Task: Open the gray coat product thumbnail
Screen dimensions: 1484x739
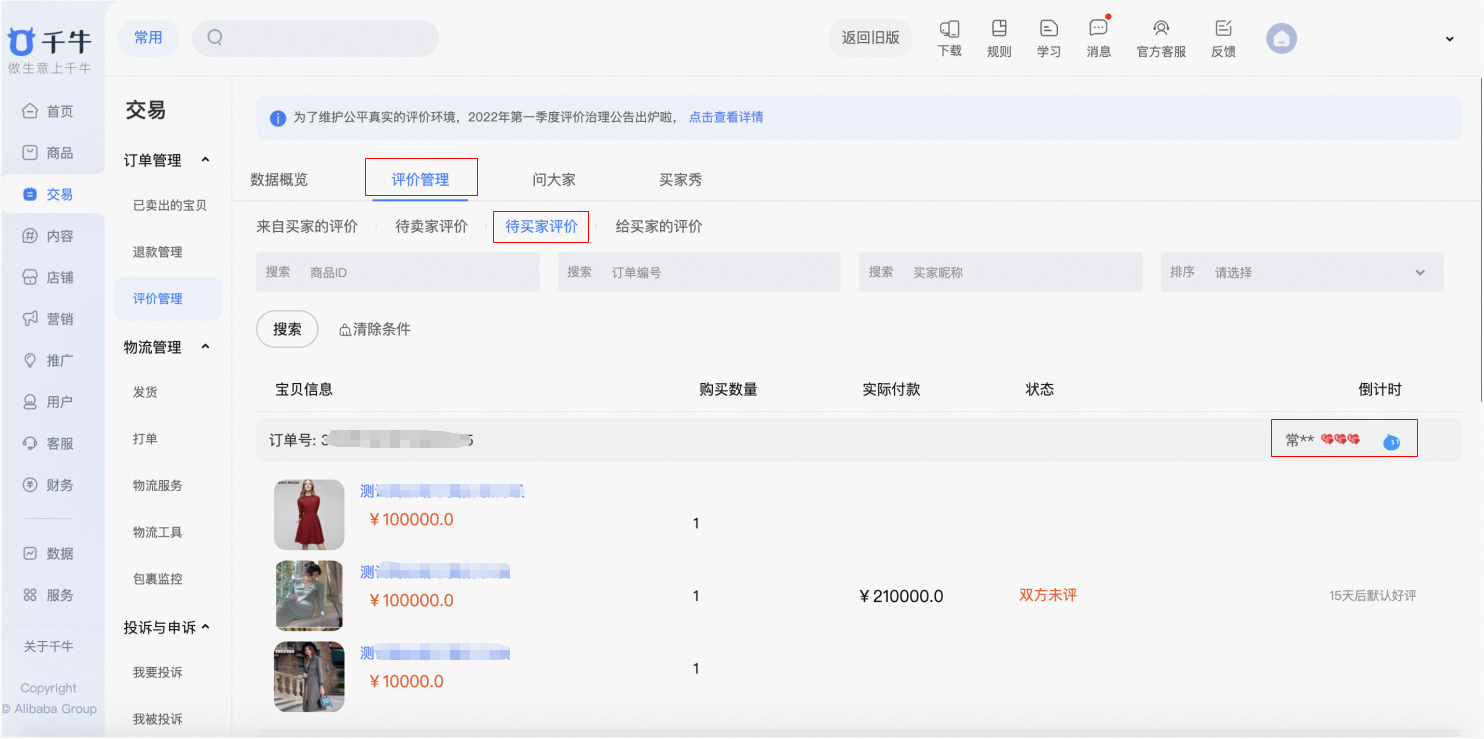Action: click(309, 676)
